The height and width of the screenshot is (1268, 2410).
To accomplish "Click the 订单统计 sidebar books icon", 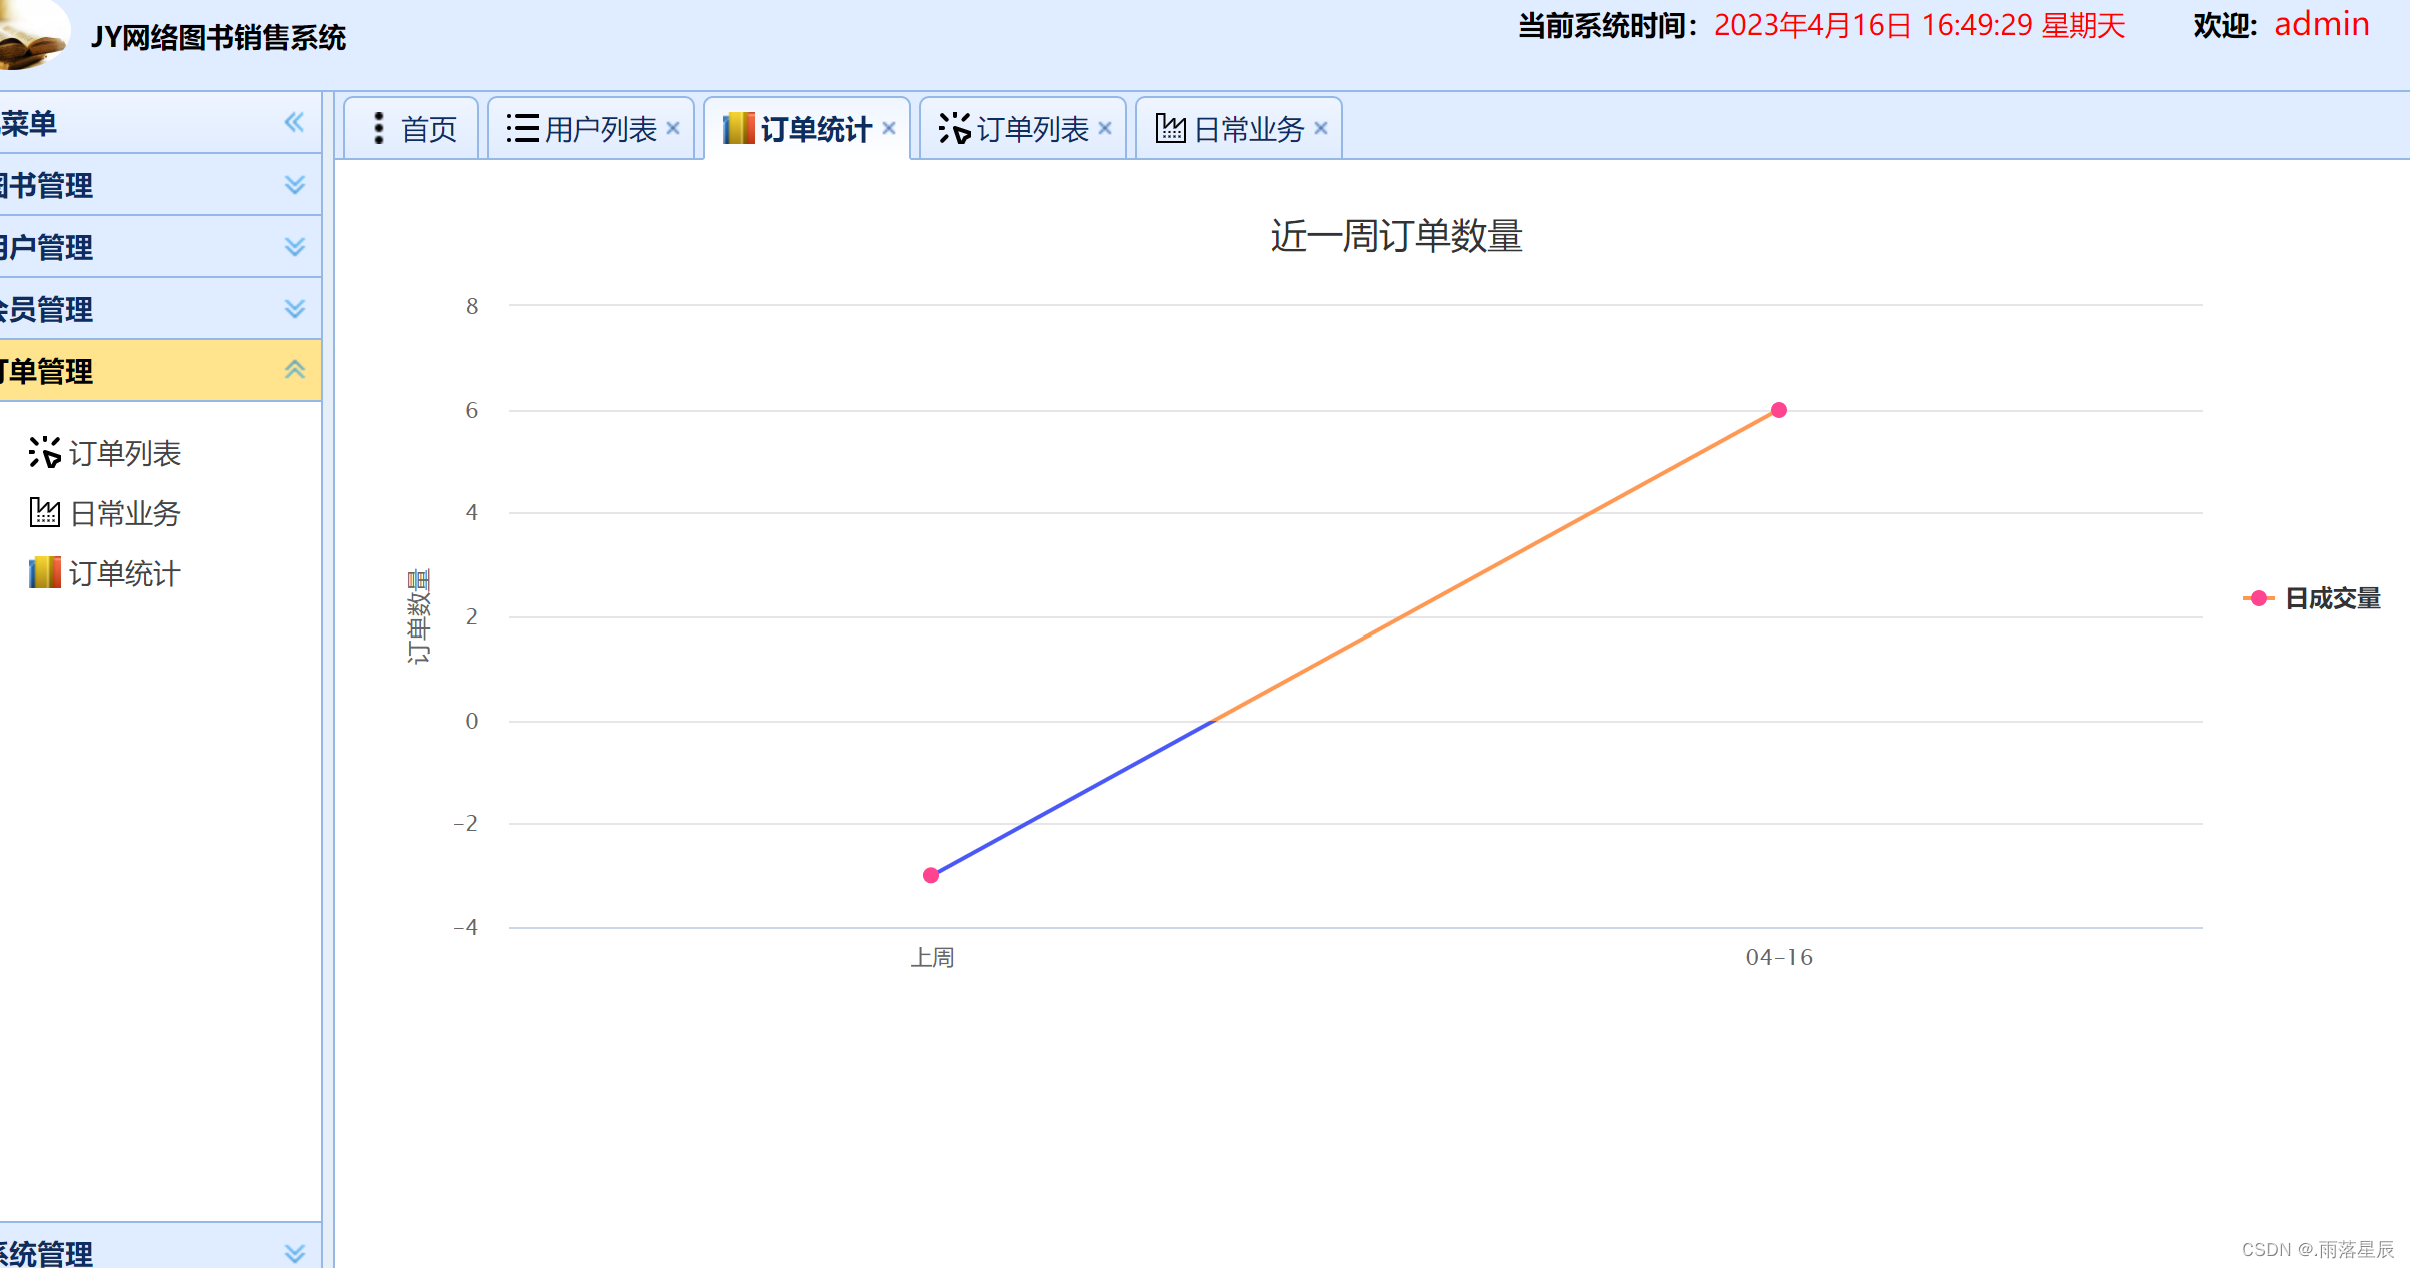I will point(45,572).
